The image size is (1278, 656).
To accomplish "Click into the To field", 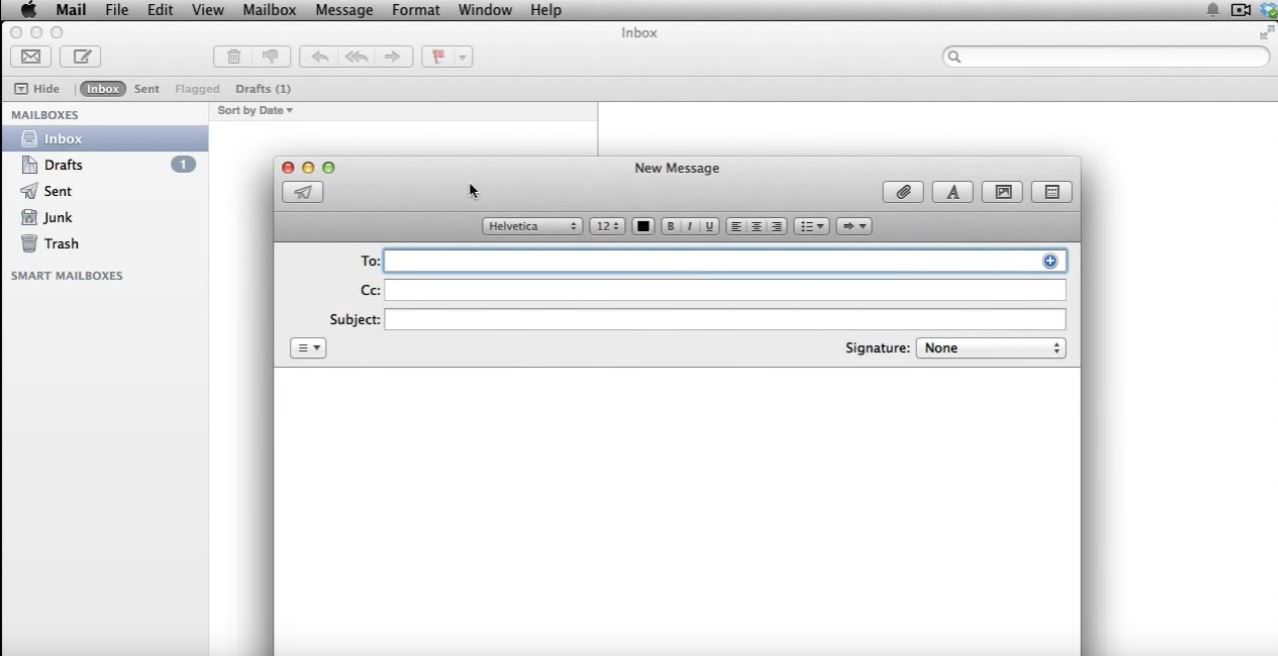I will [725, 261].
